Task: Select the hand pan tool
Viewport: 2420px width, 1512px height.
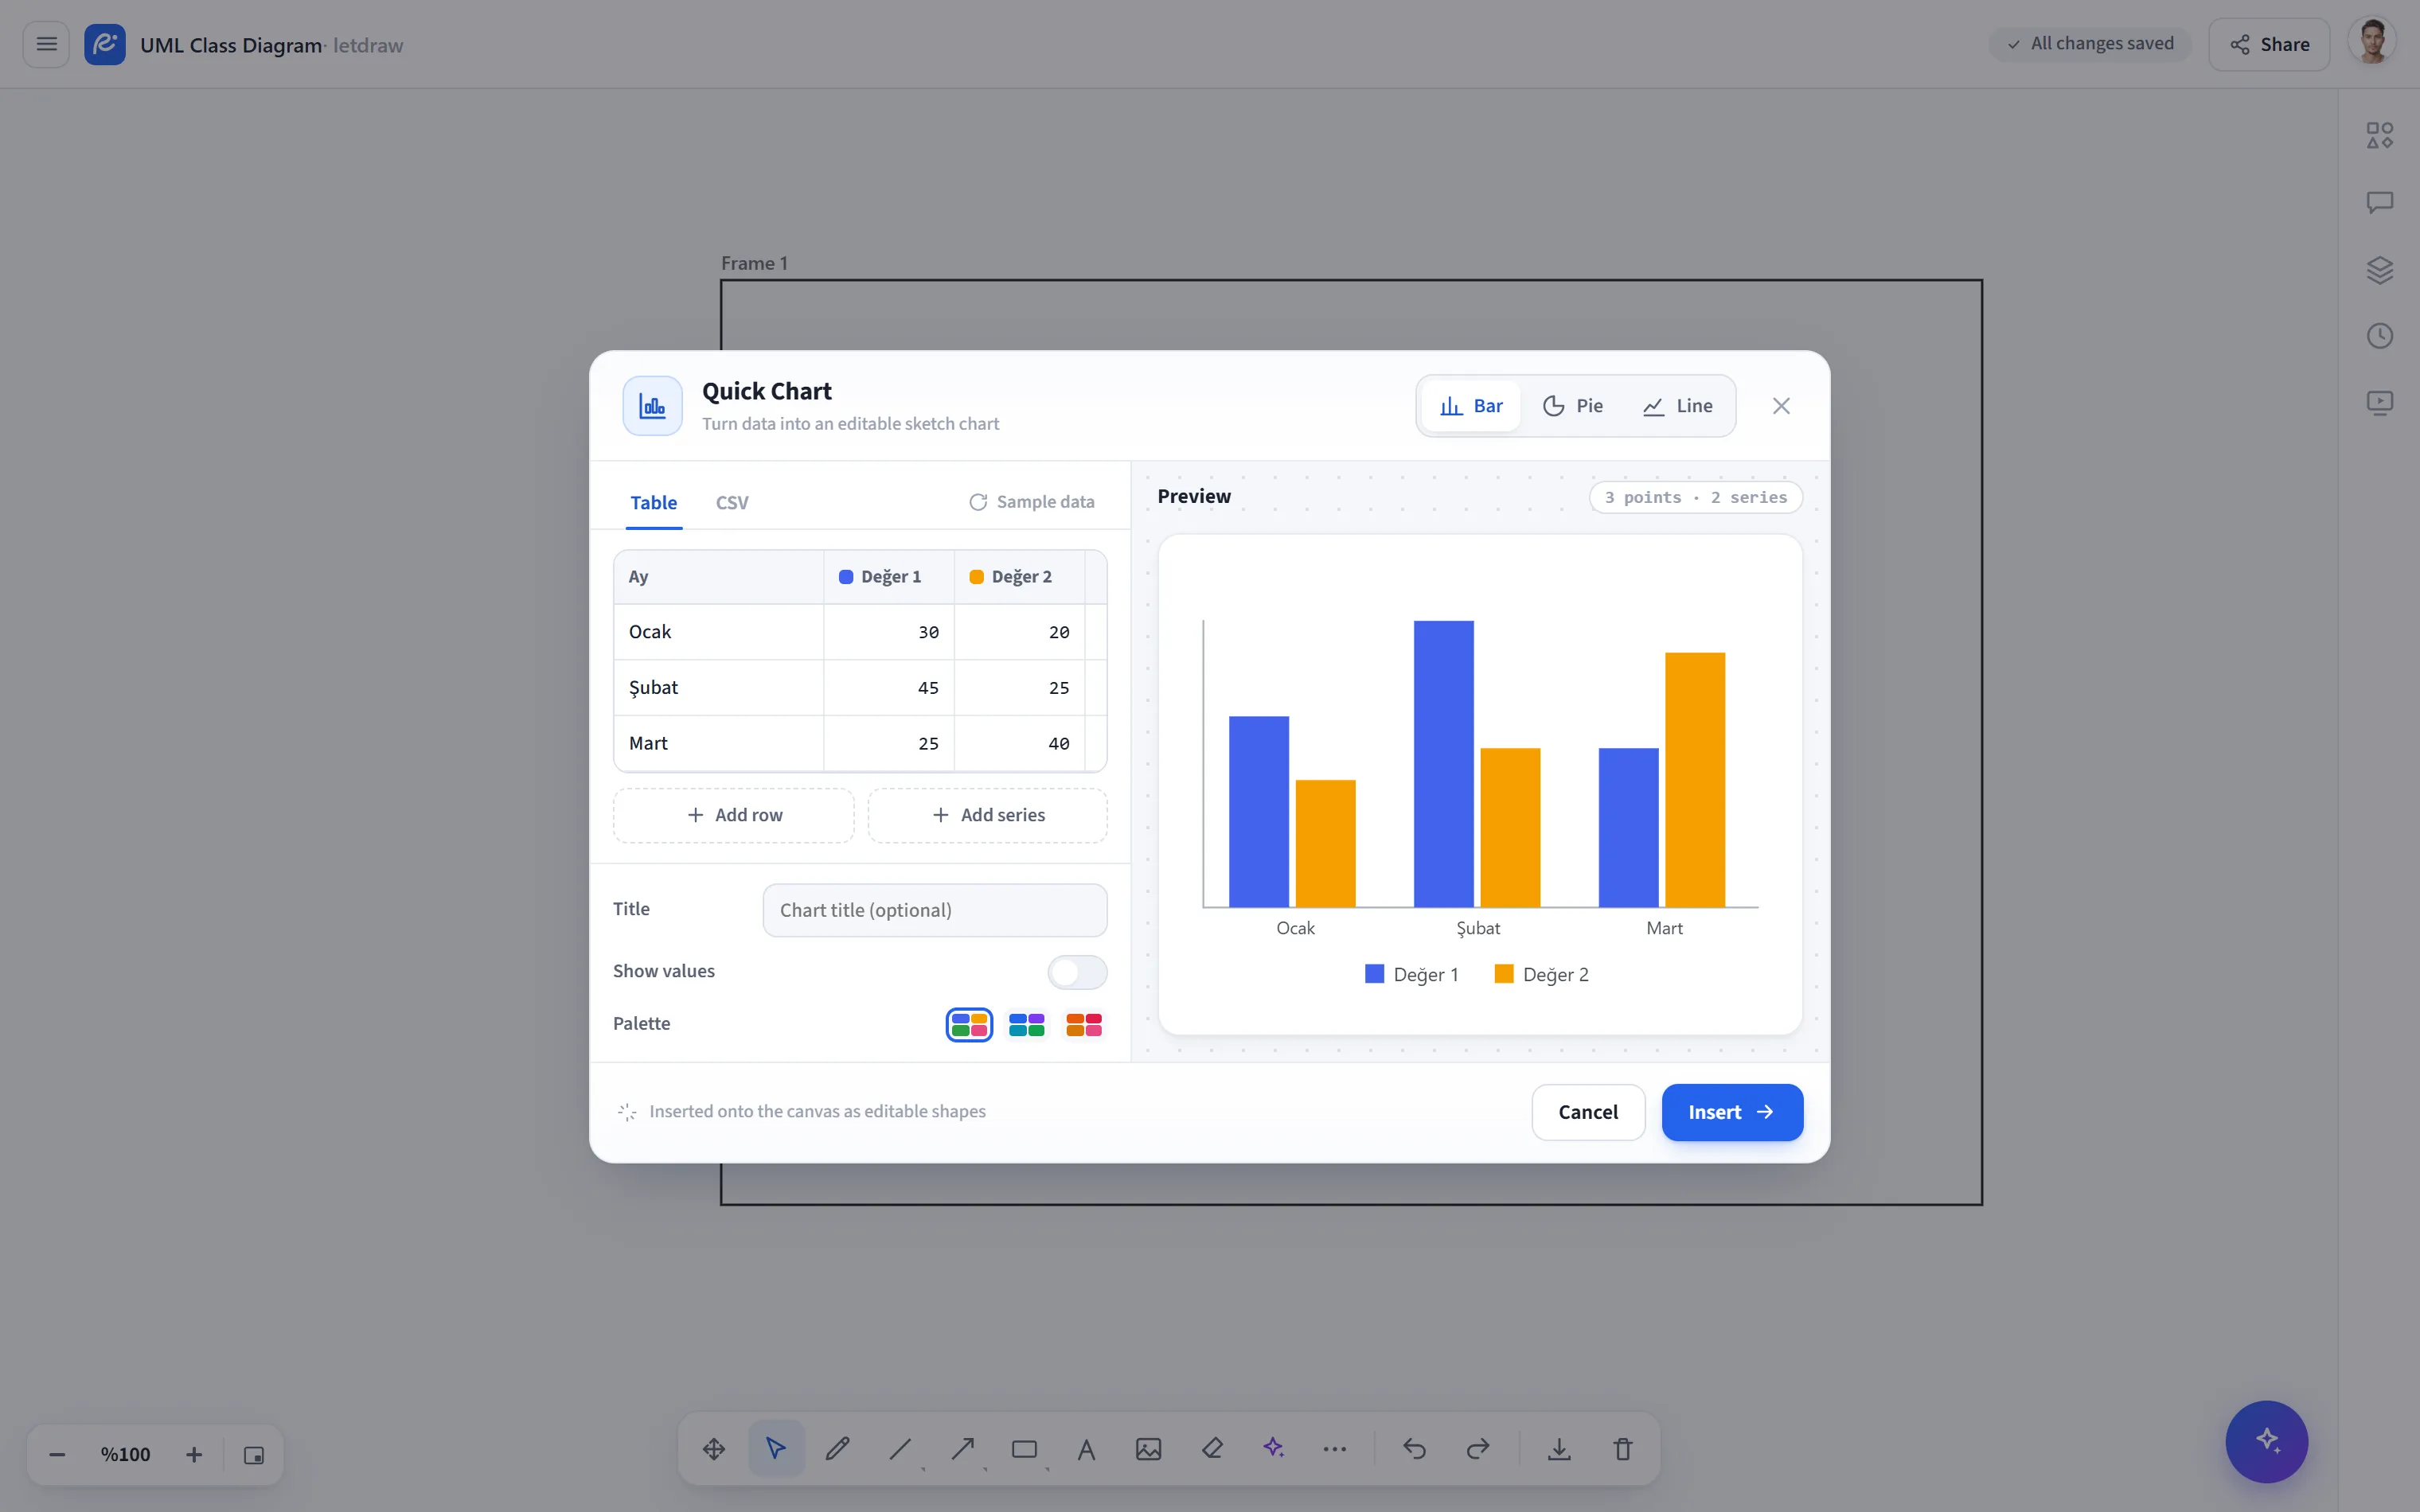Action: [x=714, y=1448]
